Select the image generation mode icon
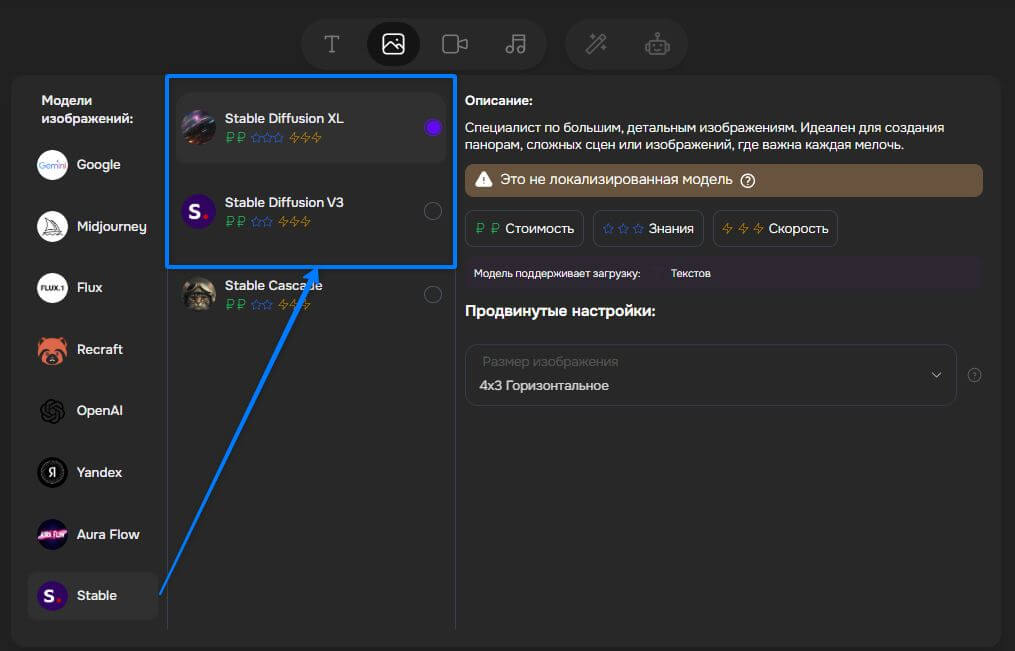Viewport: 1015px width, 651px height. tap(393, 44)
